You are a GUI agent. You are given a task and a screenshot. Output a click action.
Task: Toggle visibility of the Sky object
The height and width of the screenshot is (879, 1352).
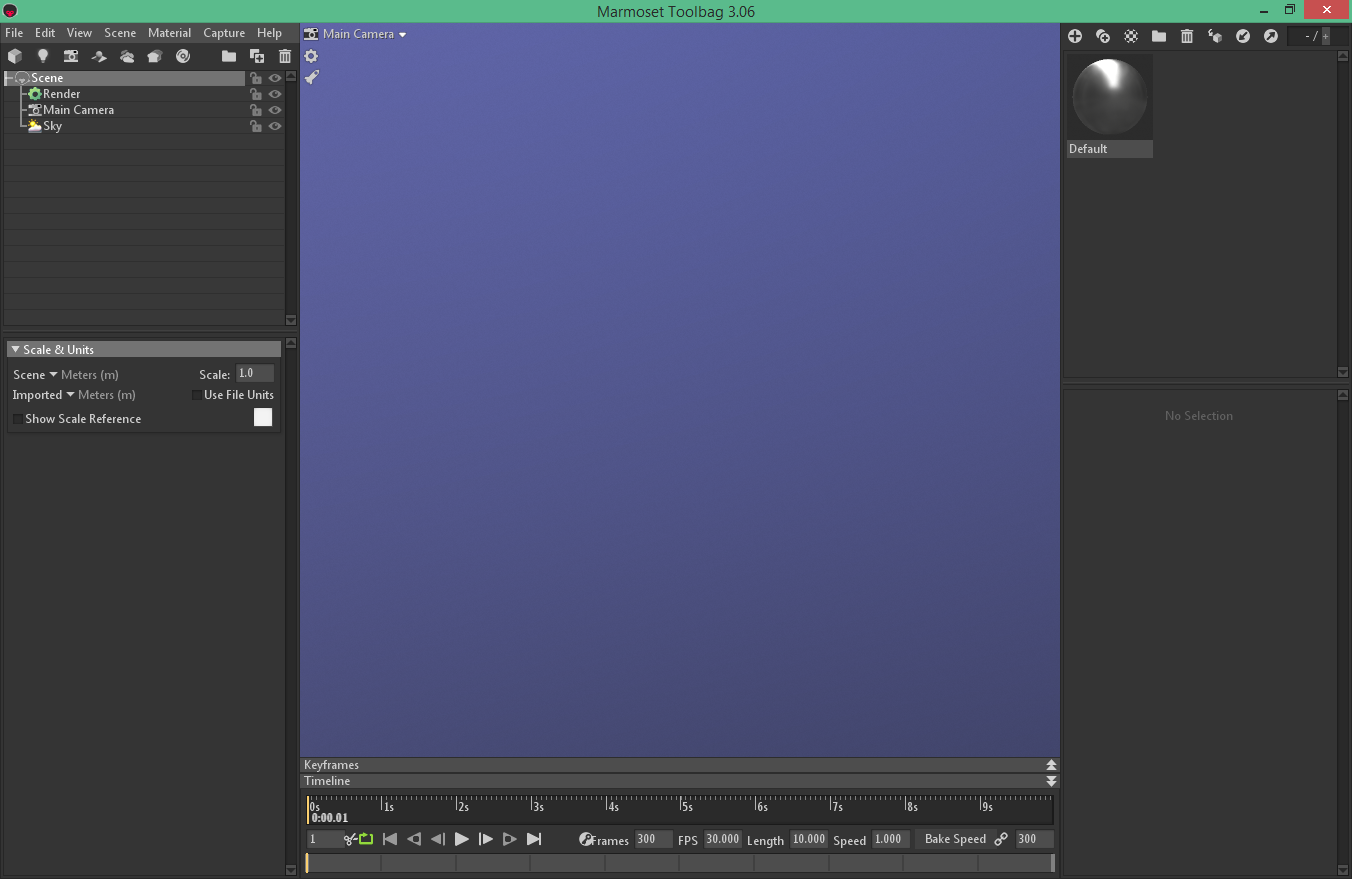point(275,126)
